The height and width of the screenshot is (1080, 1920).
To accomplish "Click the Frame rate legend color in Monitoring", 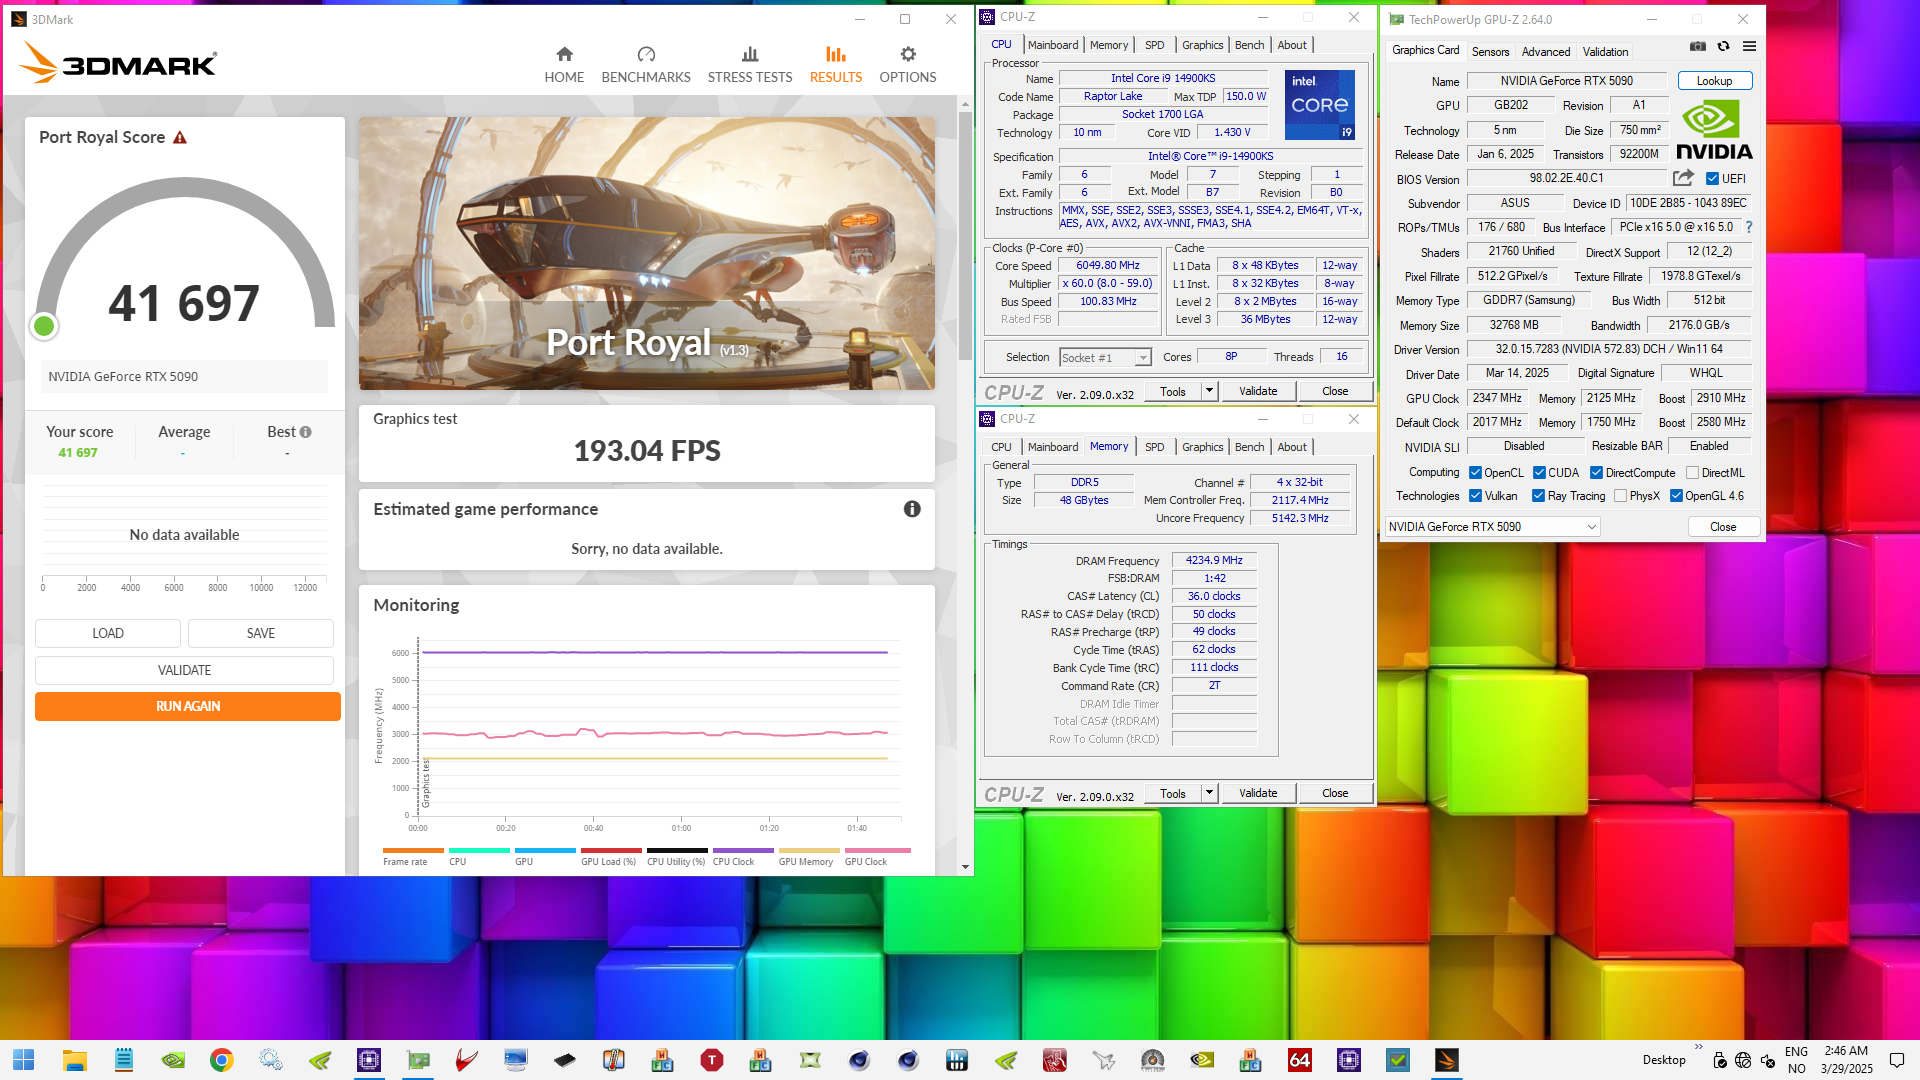I will (x=413, y=851).
